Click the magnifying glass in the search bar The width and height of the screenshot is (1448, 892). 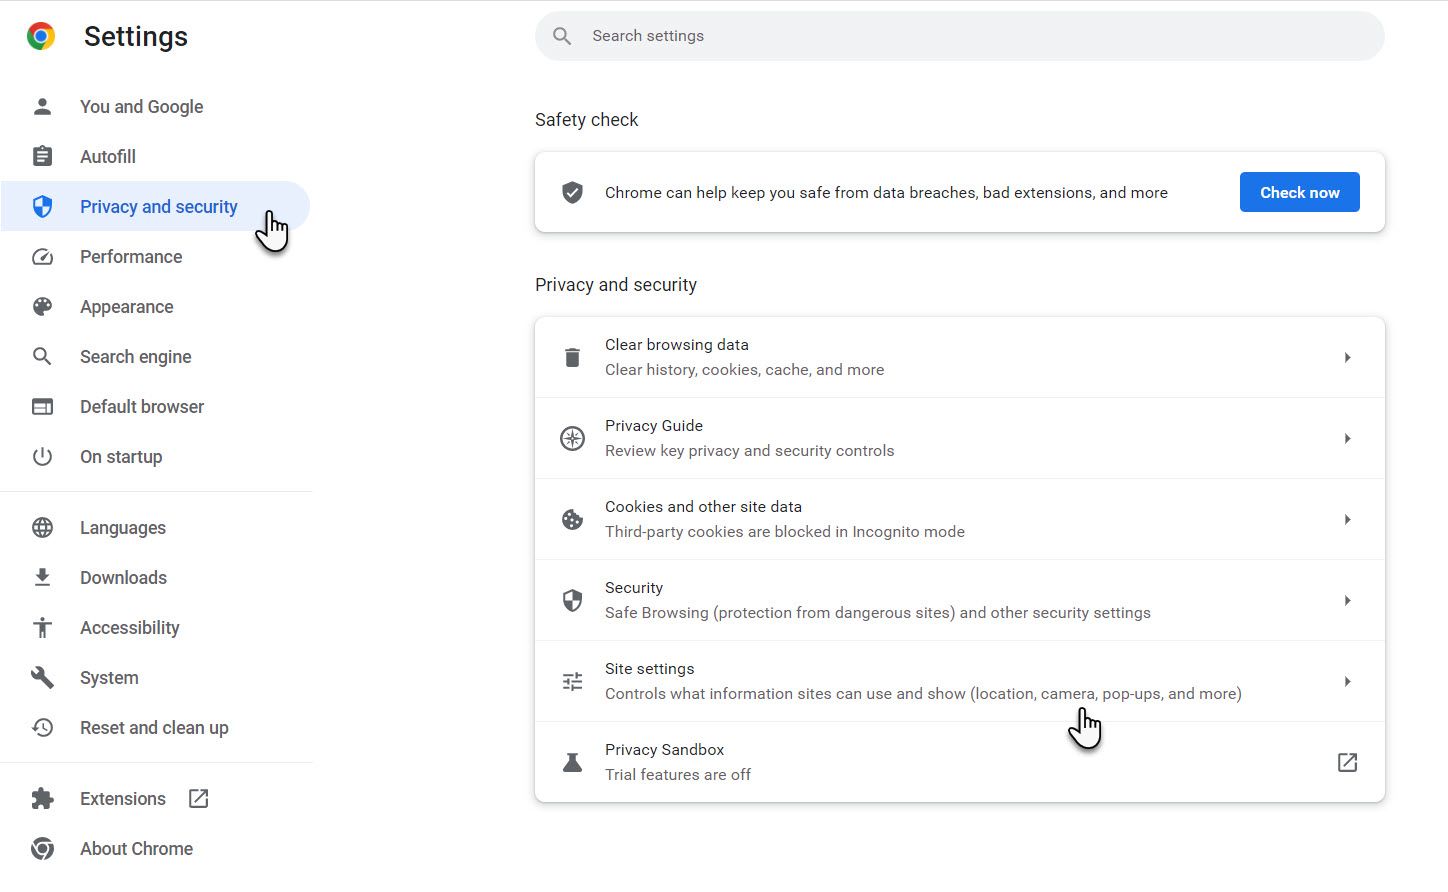coord(561,35)
